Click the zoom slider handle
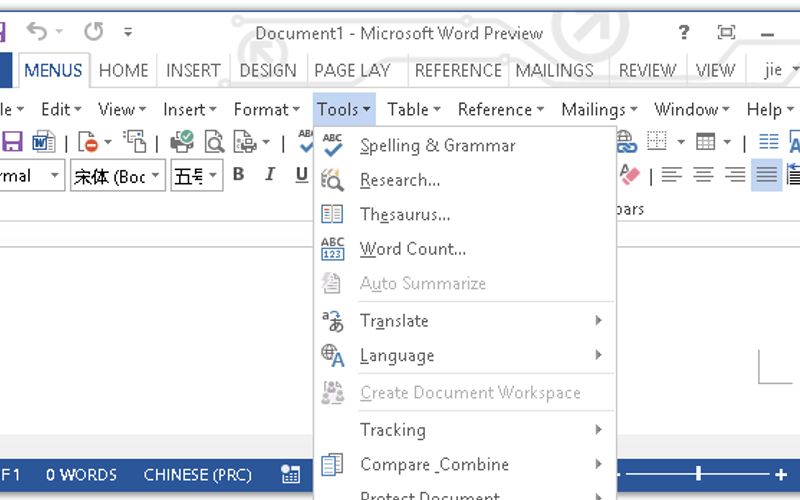 pos(698,474)
